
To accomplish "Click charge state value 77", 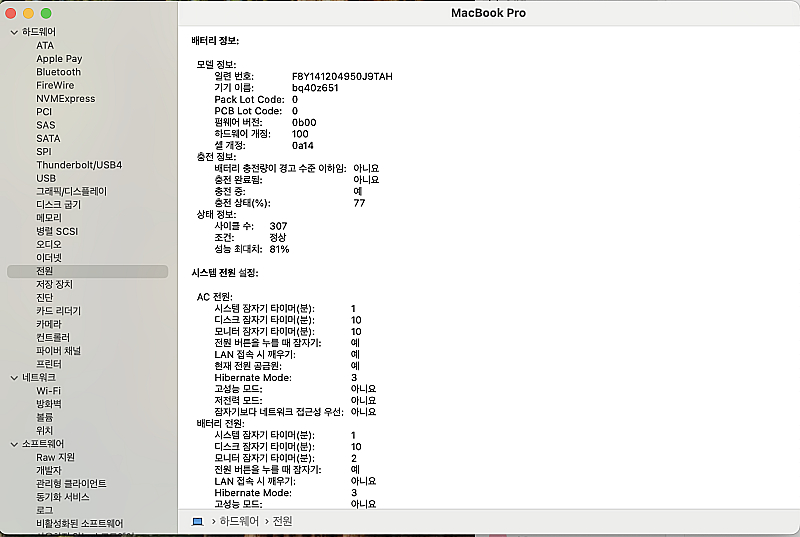I will 359,203.
